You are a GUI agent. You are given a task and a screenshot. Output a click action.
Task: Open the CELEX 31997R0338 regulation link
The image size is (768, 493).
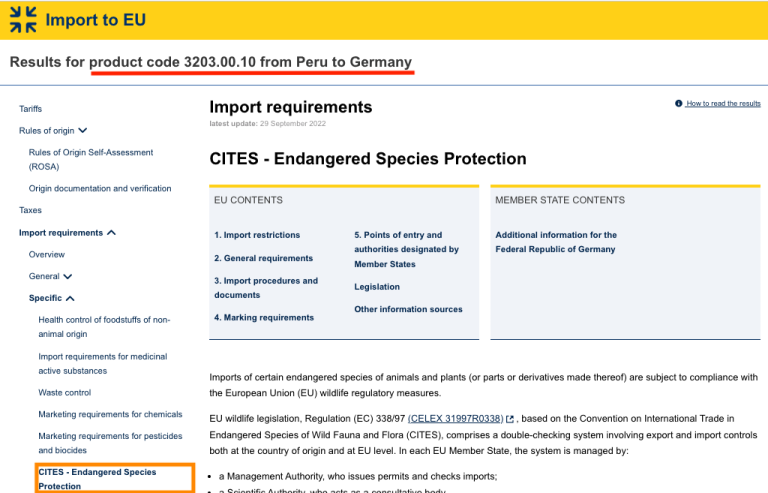click(456, 419)
